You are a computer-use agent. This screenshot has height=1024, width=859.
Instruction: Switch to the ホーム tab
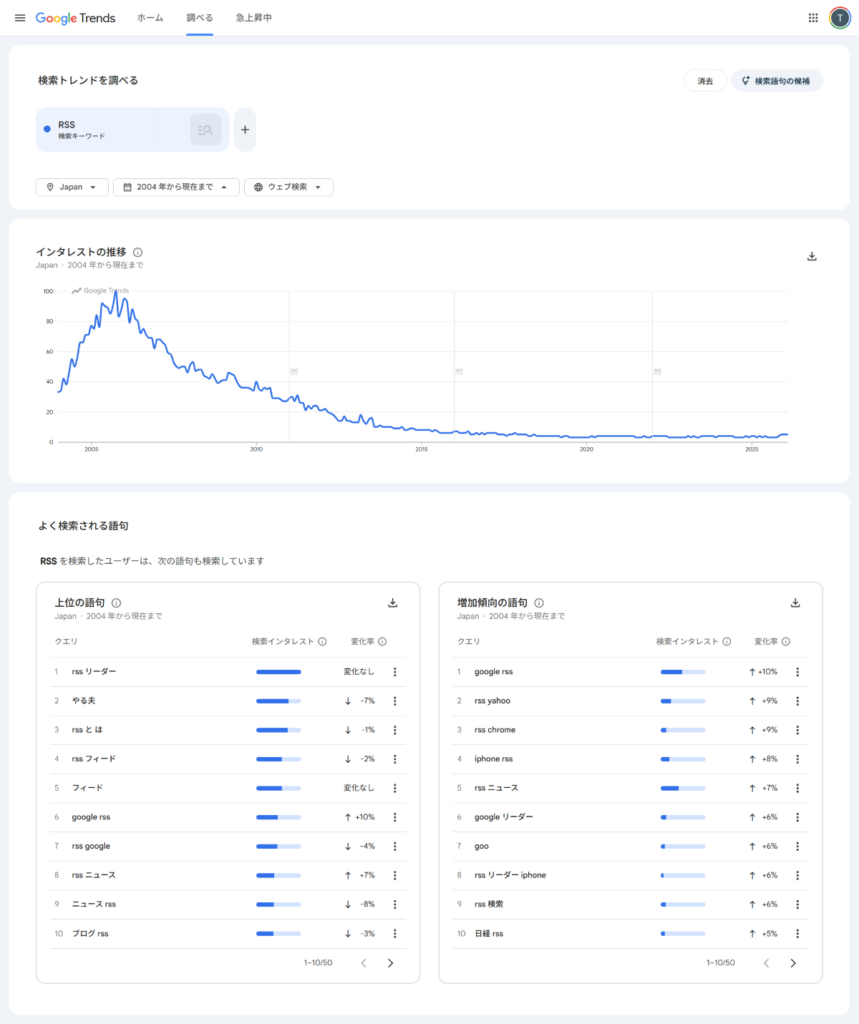[x=150, y=18]
